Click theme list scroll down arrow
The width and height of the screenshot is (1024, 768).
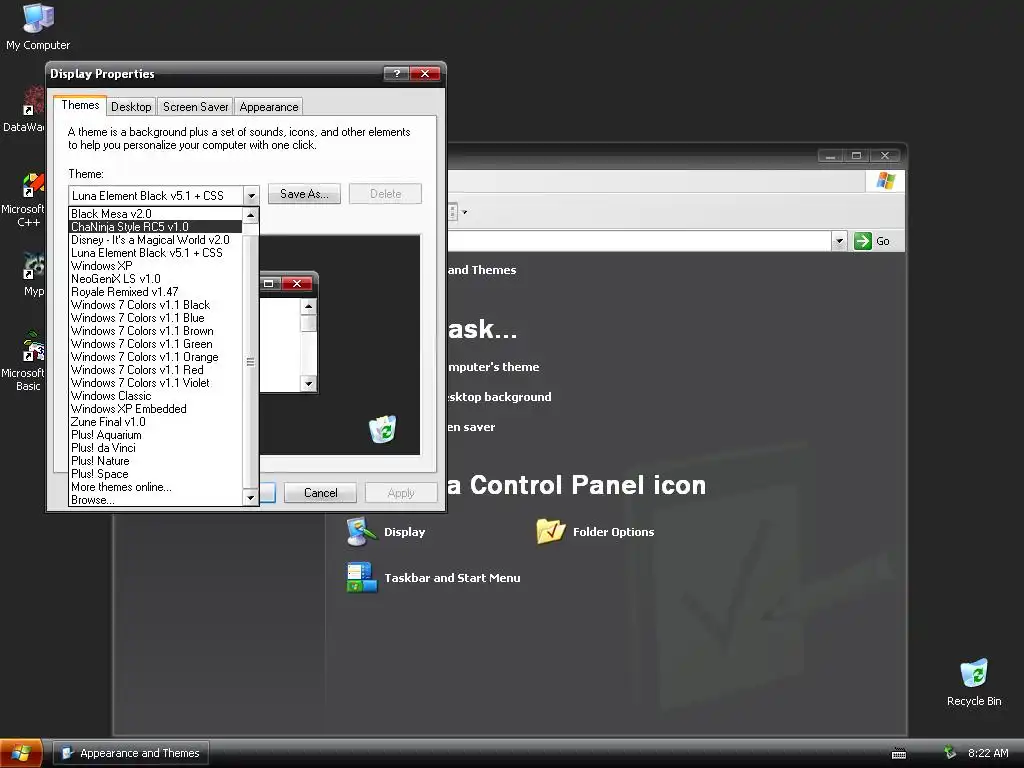(250, 498)
